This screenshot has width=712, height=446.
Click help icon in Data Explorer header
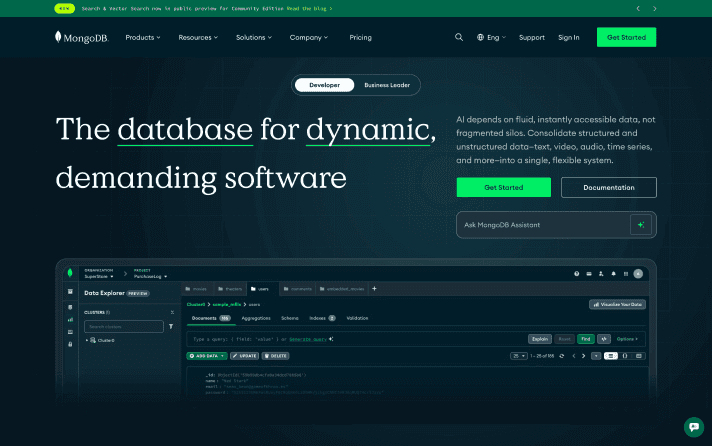pos(576,274)
